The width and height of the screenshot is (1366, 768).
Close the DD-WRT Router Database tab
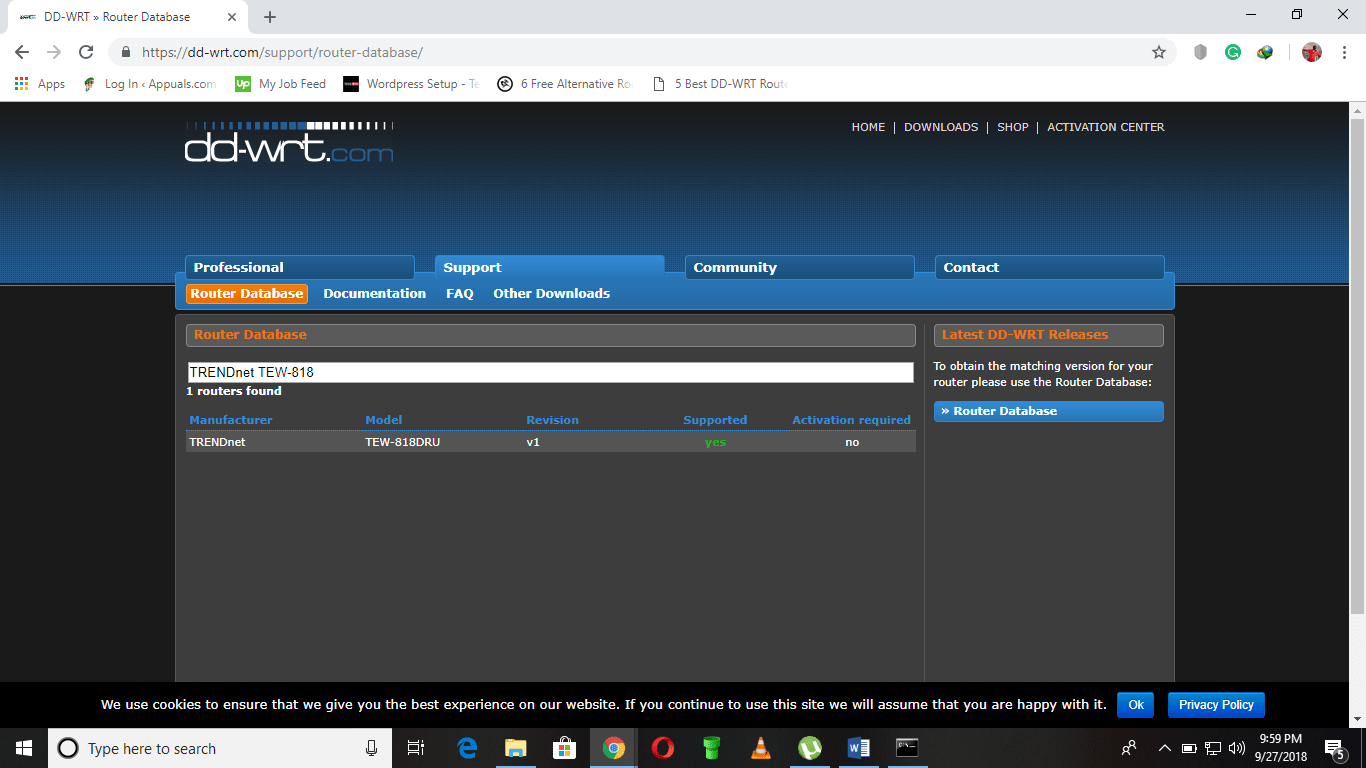pos(232,17)
